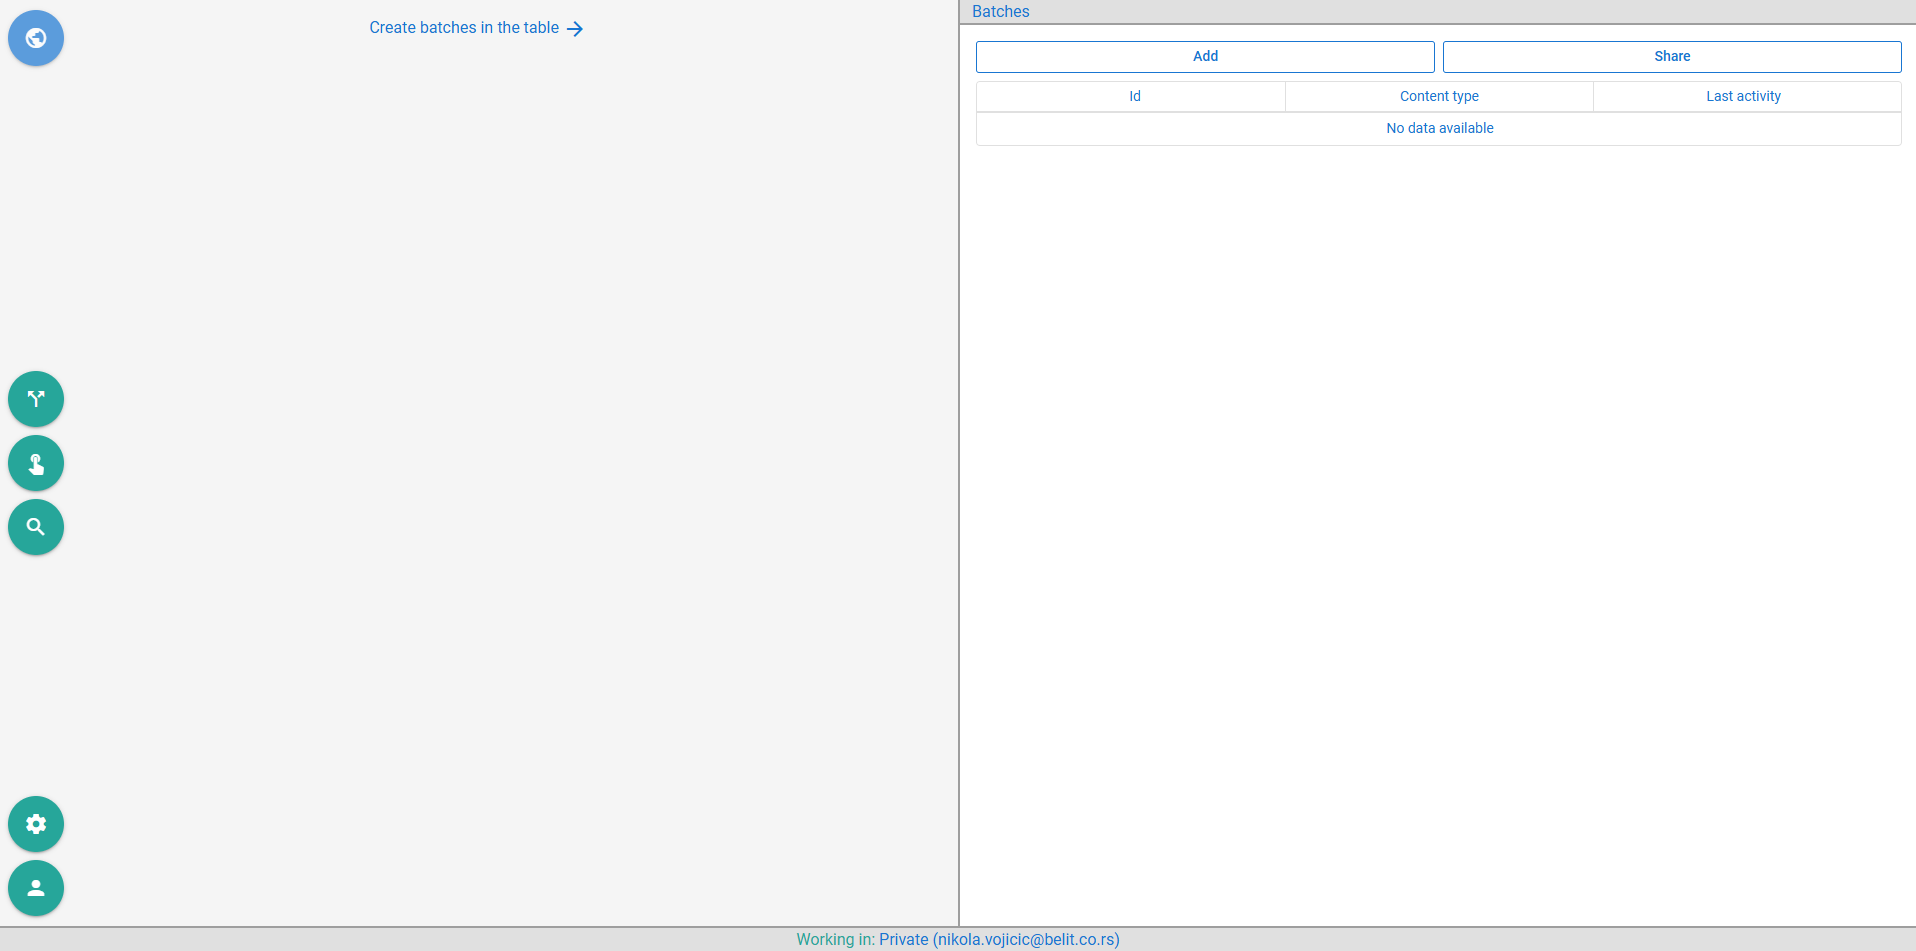Select the touch pointer hand button
The image size is (1916, 951).
coord(36,463)
